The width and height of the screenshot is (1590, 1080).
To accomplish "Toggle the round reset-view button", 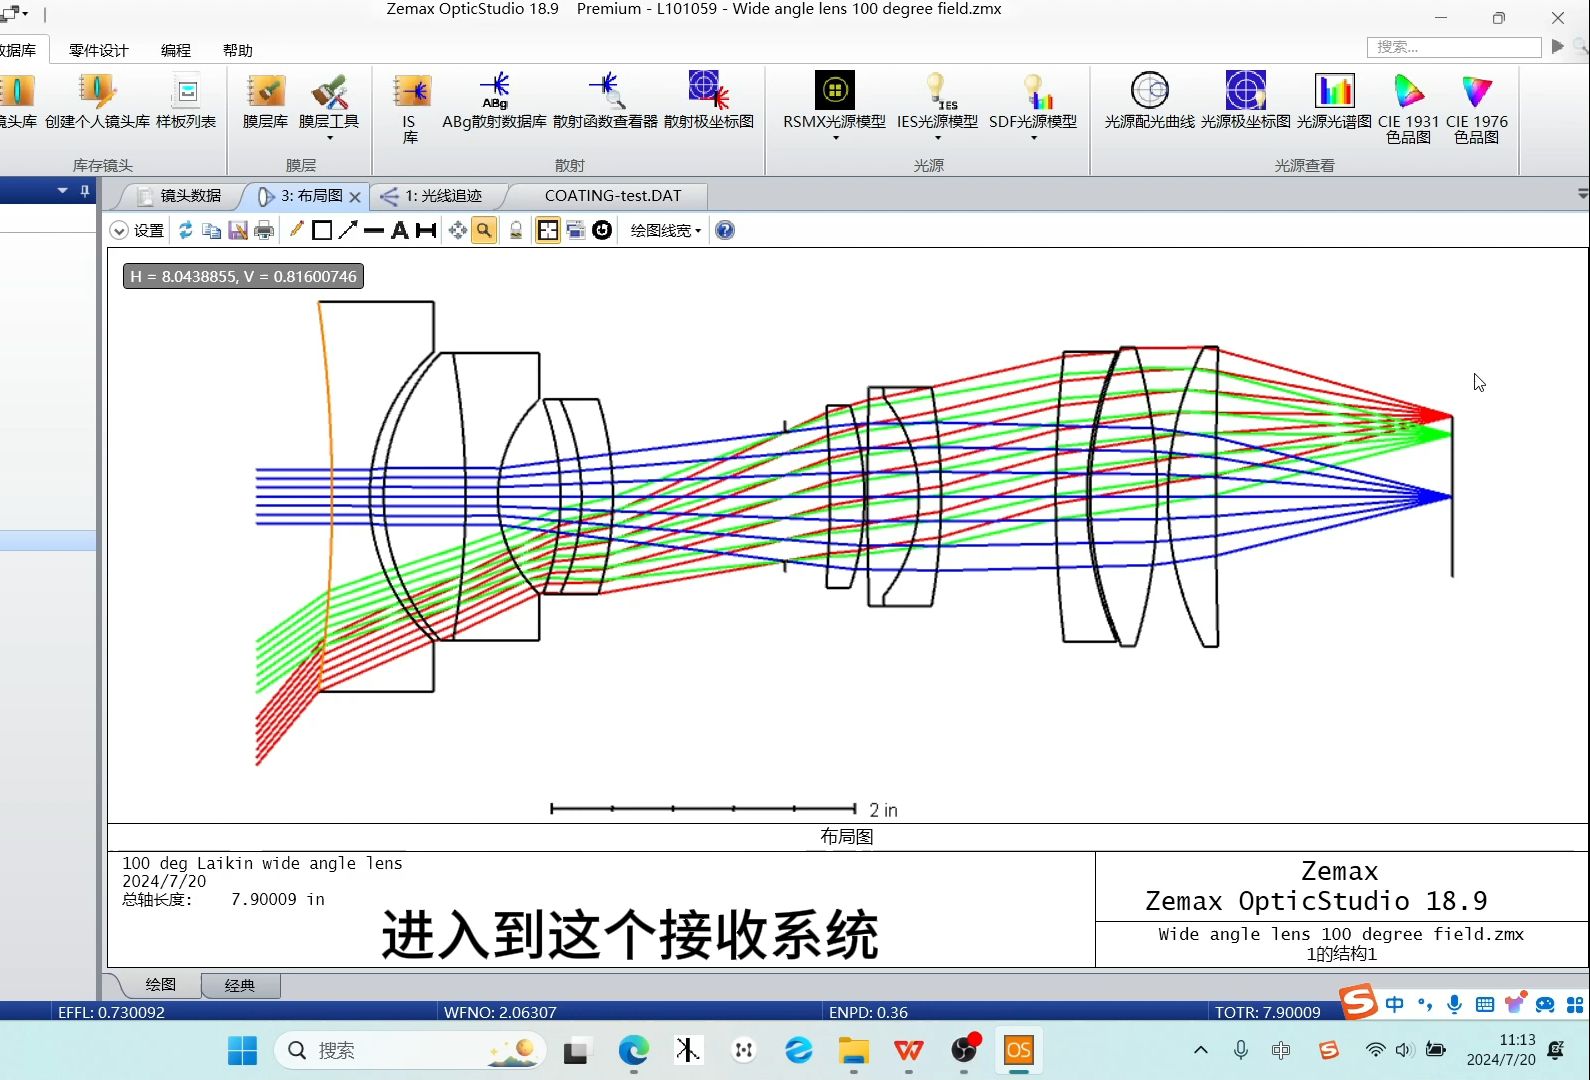I will point(602,230).
